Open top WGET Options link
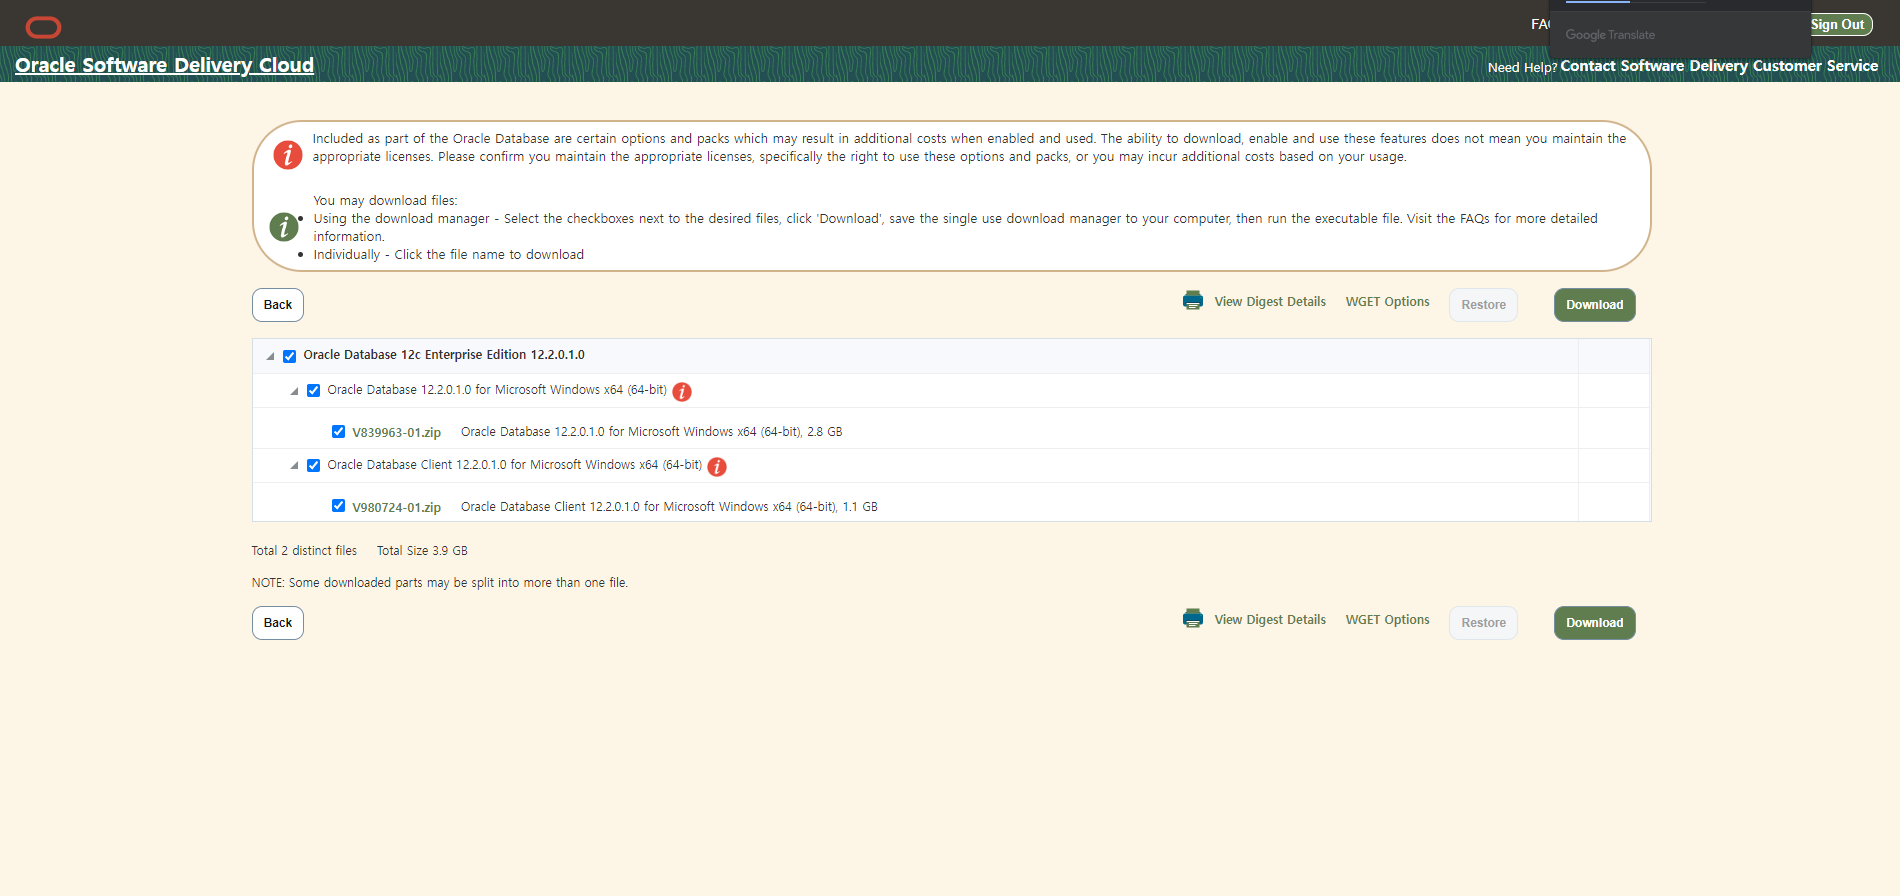Screen dimensions: 1900x896 tap(1387, 302)
